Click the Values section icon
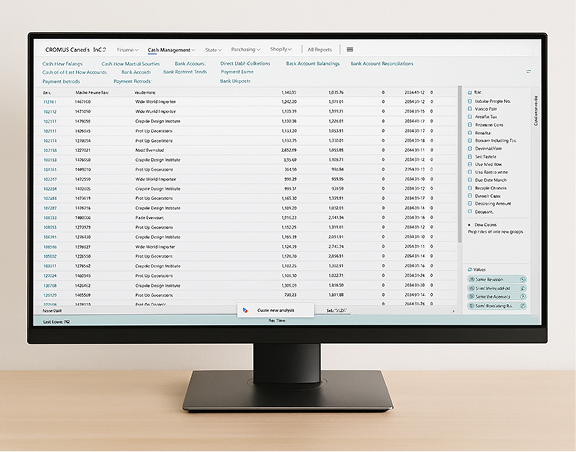Viewport: 576px width, 452px height. 470,269
